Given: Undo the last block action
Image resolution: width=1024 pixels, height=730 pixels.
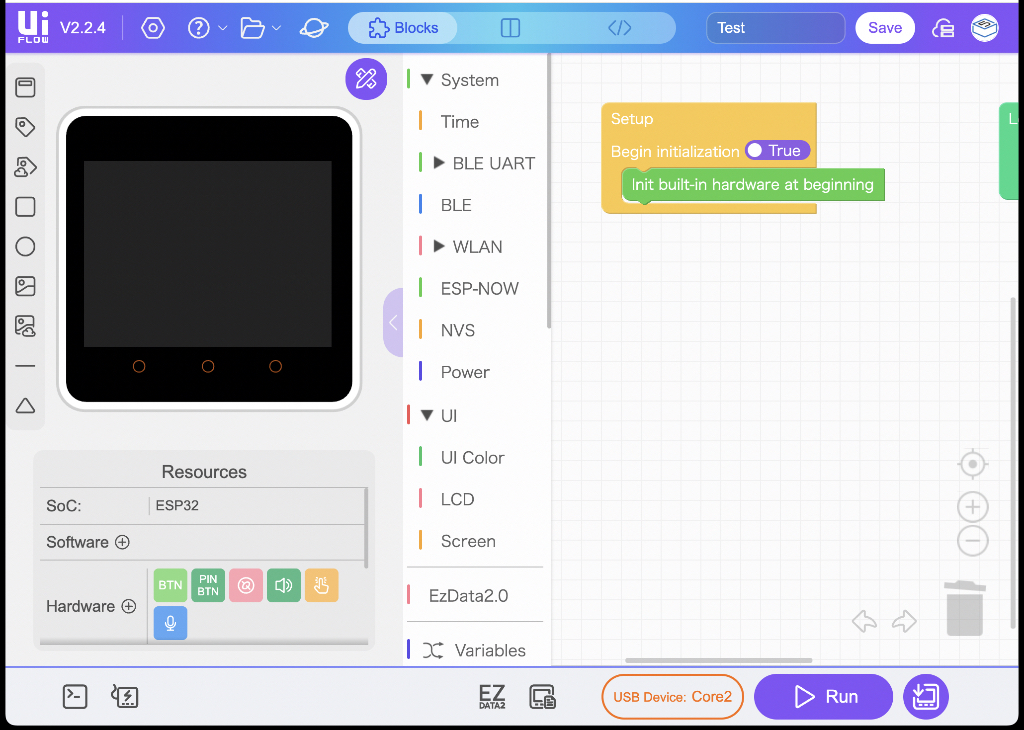Looking at the screenshot, I should click(864, 621).
